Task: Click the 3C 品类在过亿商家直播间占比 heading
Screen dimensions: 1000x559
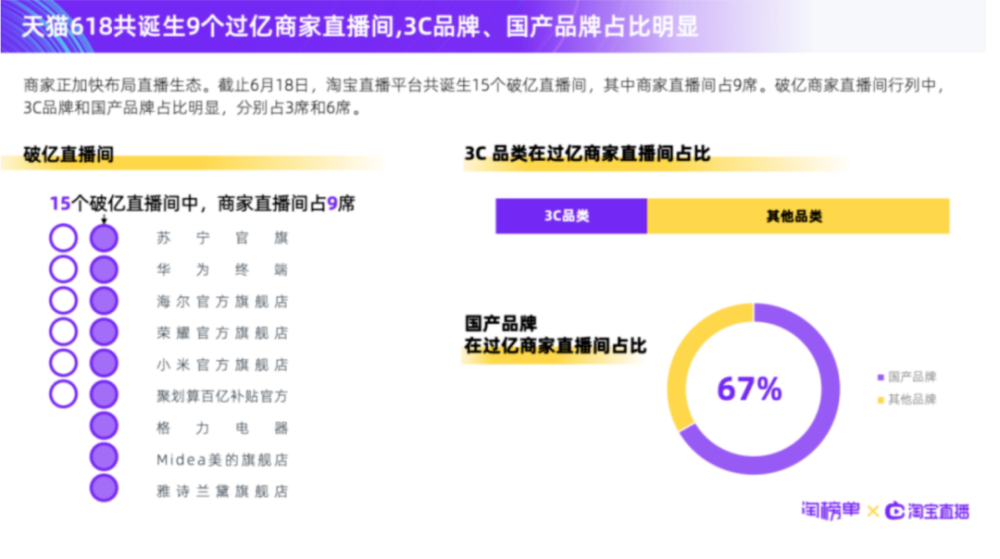Action: (x=587, y=154)
